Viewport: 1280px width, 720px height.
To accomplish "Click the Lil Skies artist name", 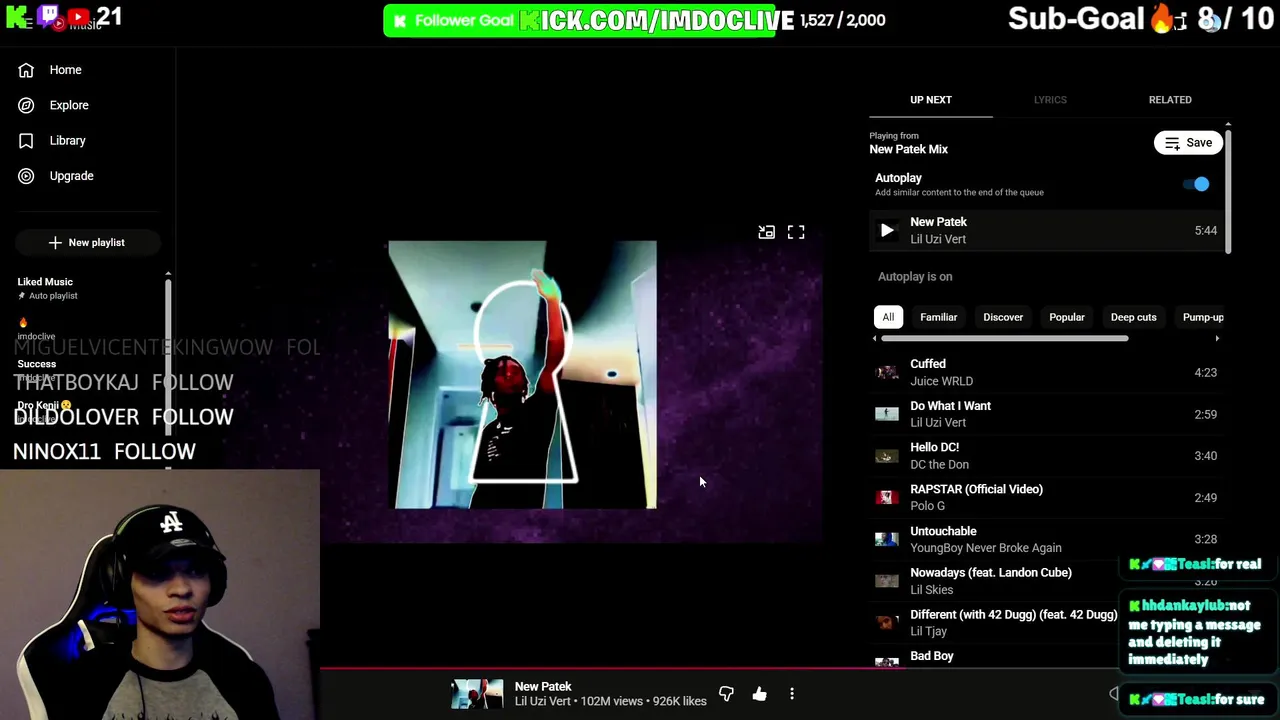I will (x=931, y=590).
